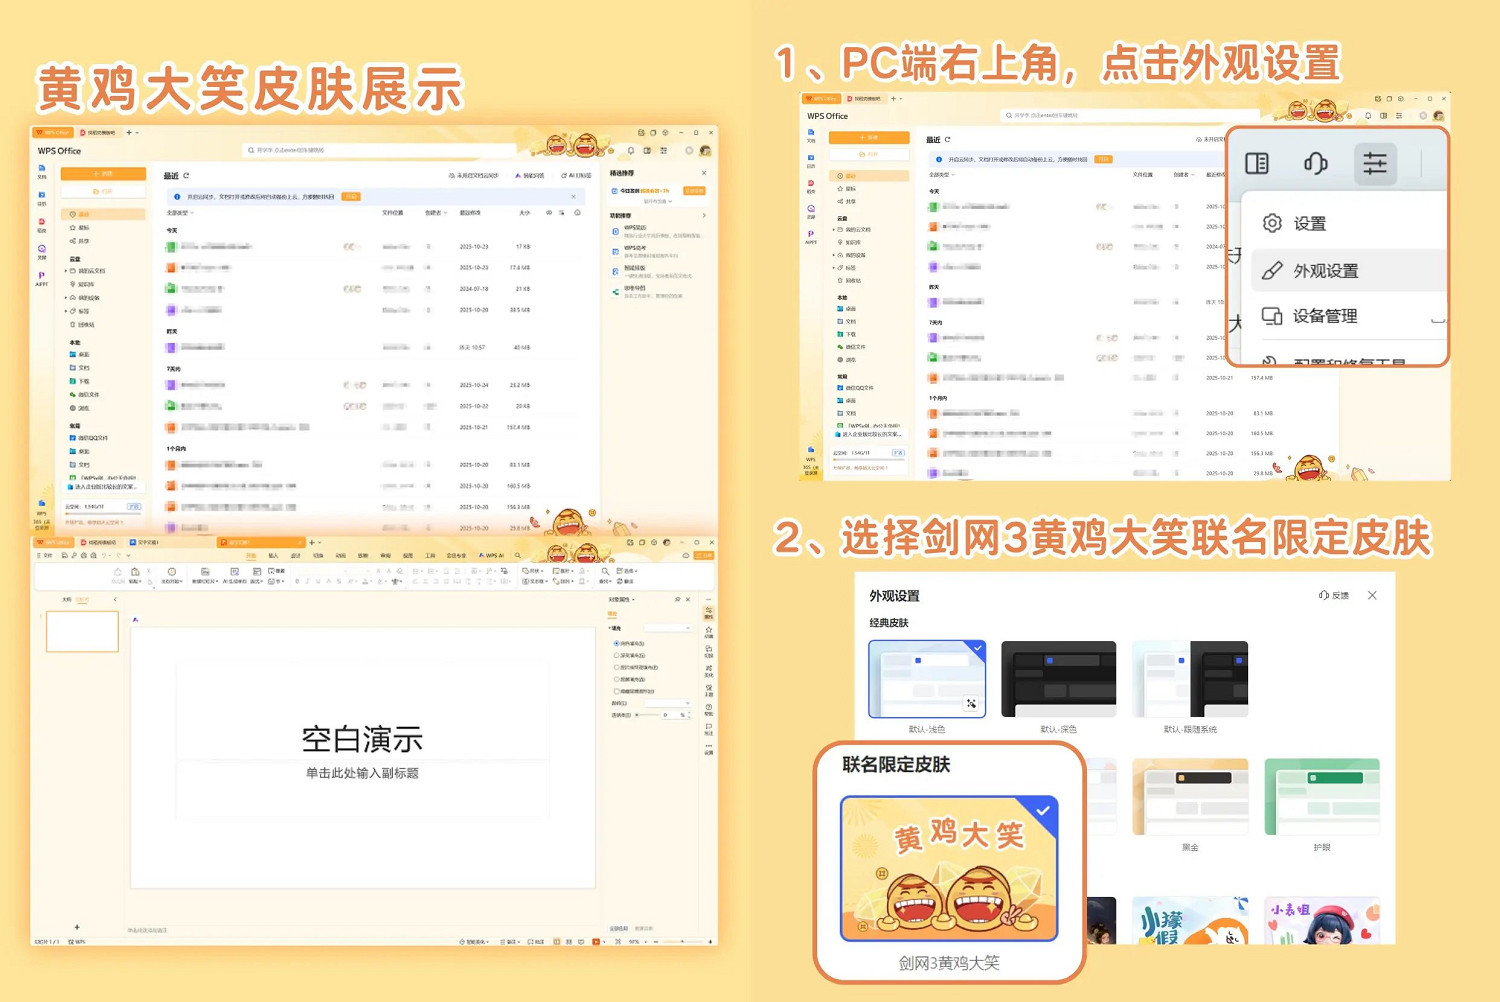Click the orange 新建 button
The width and height of the screenshot is (1500, 1002).
click(103, 172)
